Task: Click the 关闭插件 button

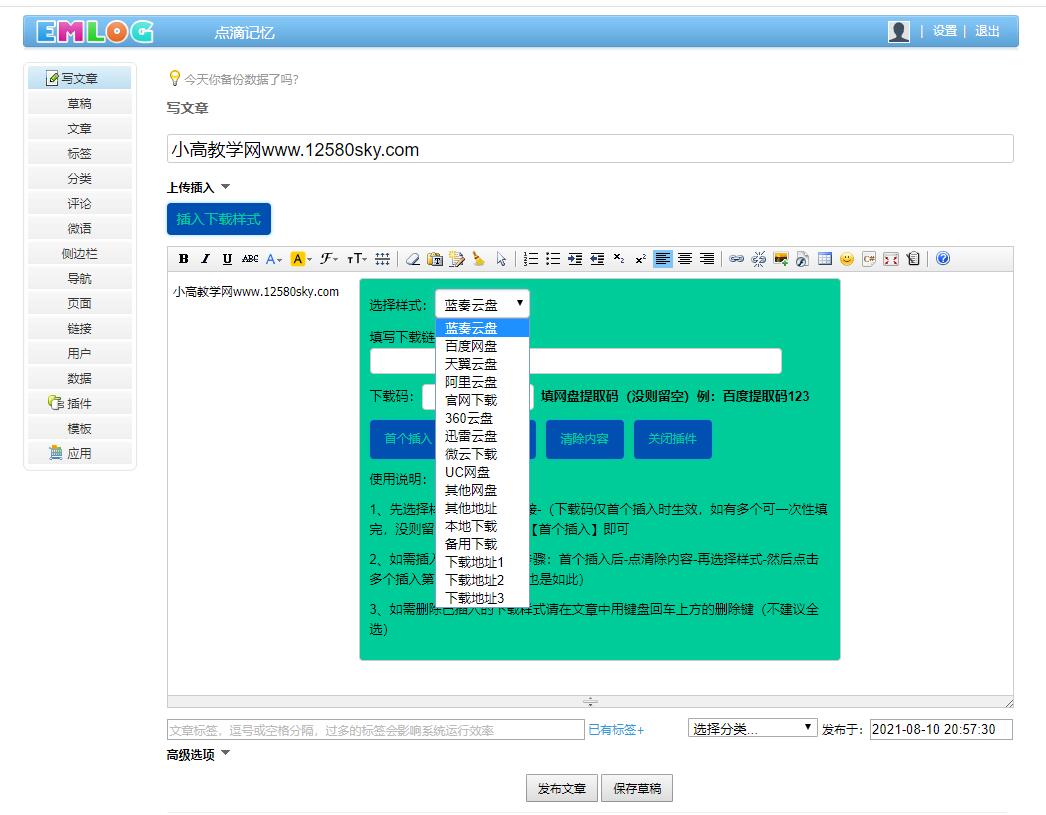Action: (x=672, y=439)
